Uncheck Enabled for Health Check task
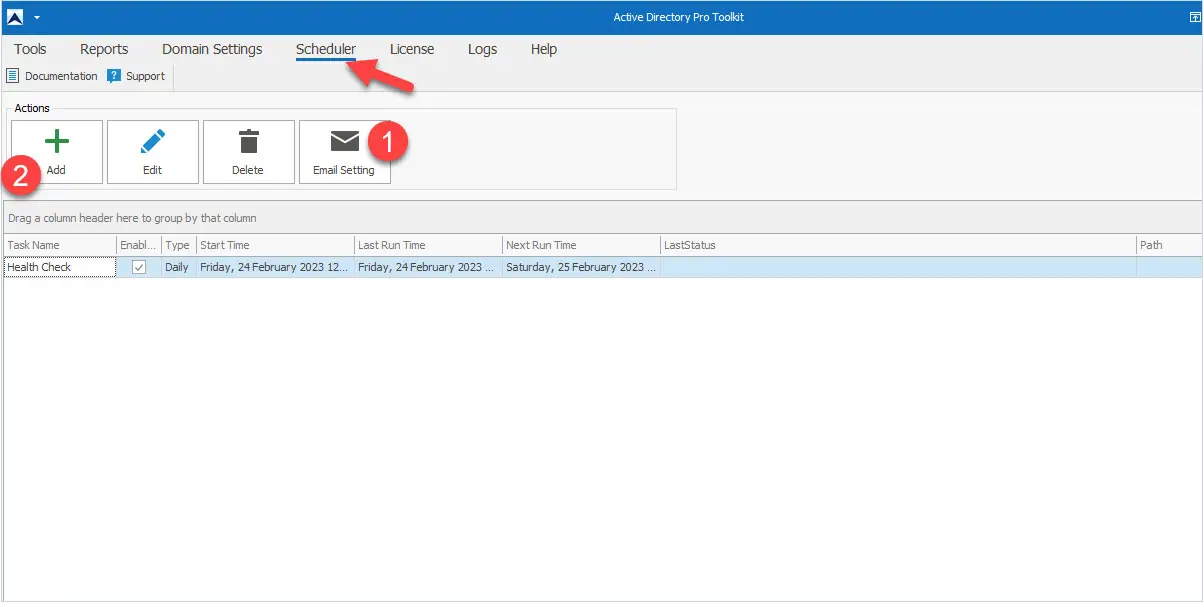Screen dimensions: 1203x602 [x=139, y=267]
